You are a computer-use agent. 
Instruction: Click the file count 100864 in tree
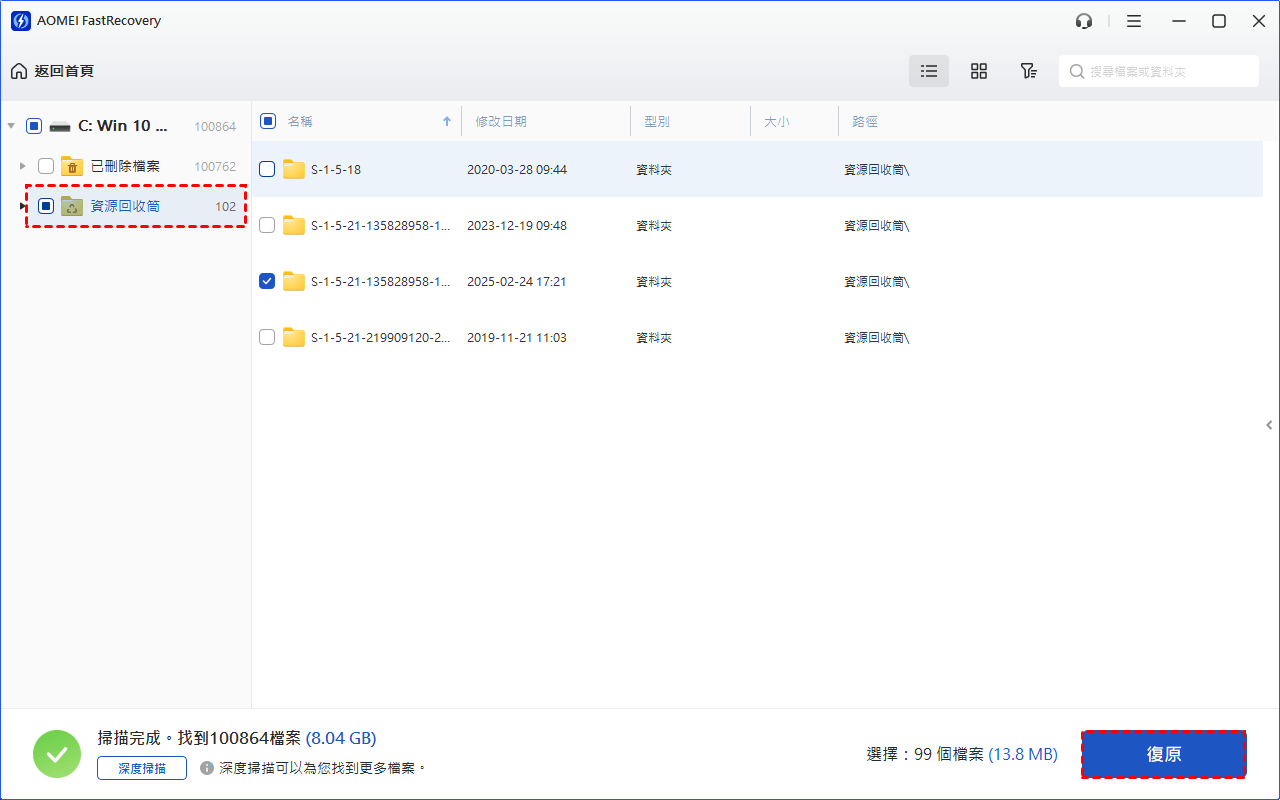click(x=215, y=127)
